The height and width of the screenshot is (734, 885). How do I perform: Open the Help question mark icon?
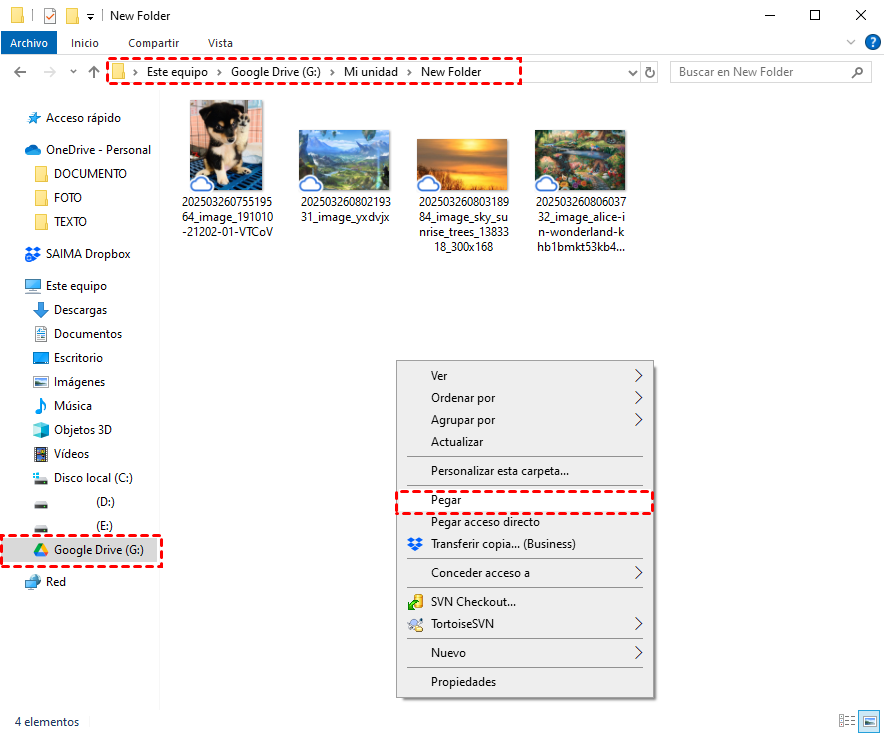873,42
